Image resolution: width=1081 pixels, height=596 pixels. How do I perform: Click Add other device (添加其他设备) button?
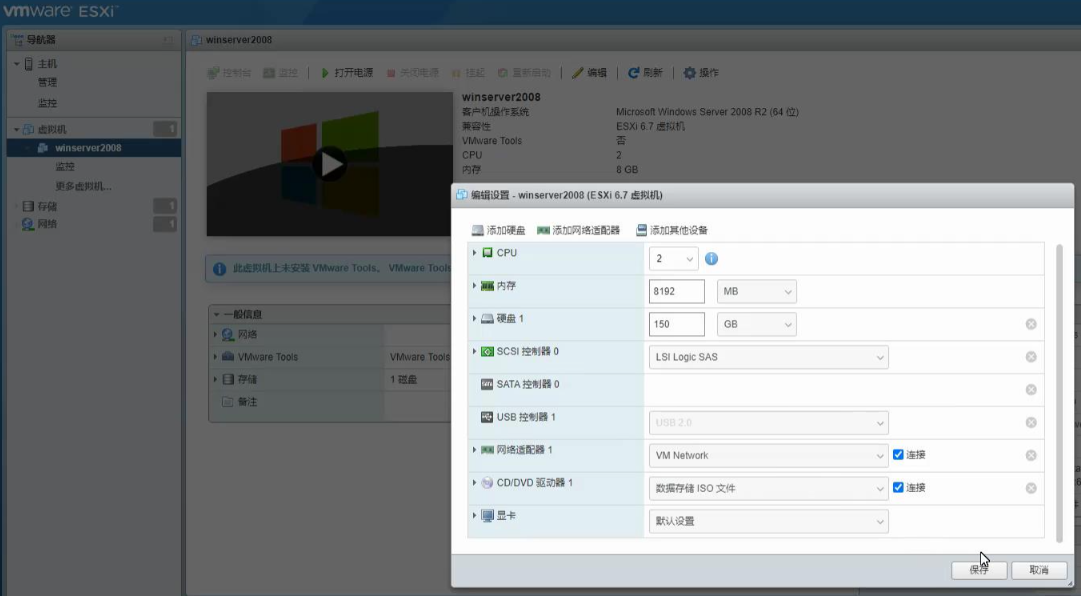point(671,230)
